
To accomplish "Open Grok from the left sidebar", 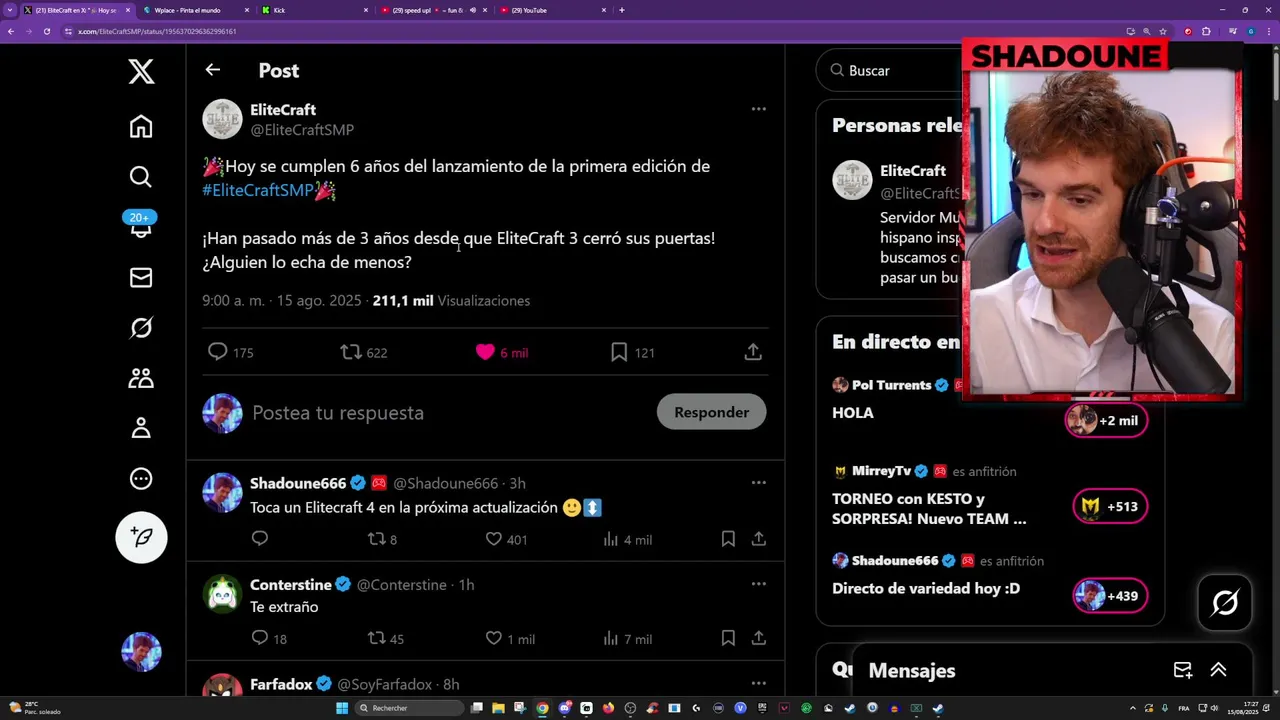I will (141, 327).
